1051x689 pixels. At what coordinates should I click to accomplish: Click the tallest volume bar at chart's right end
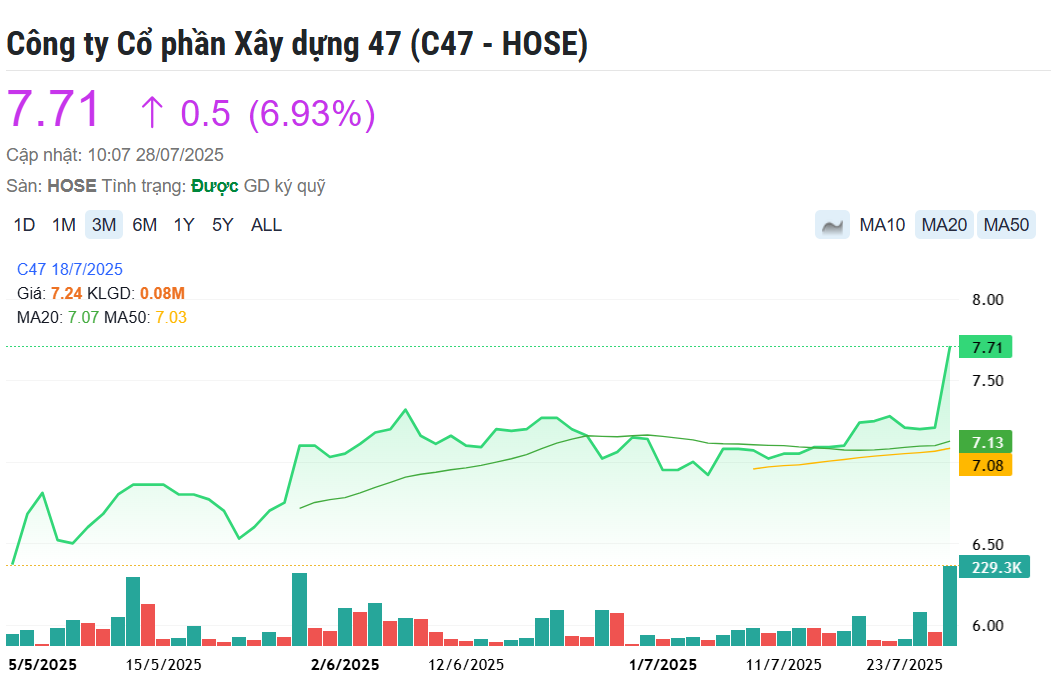coord(950,606)
